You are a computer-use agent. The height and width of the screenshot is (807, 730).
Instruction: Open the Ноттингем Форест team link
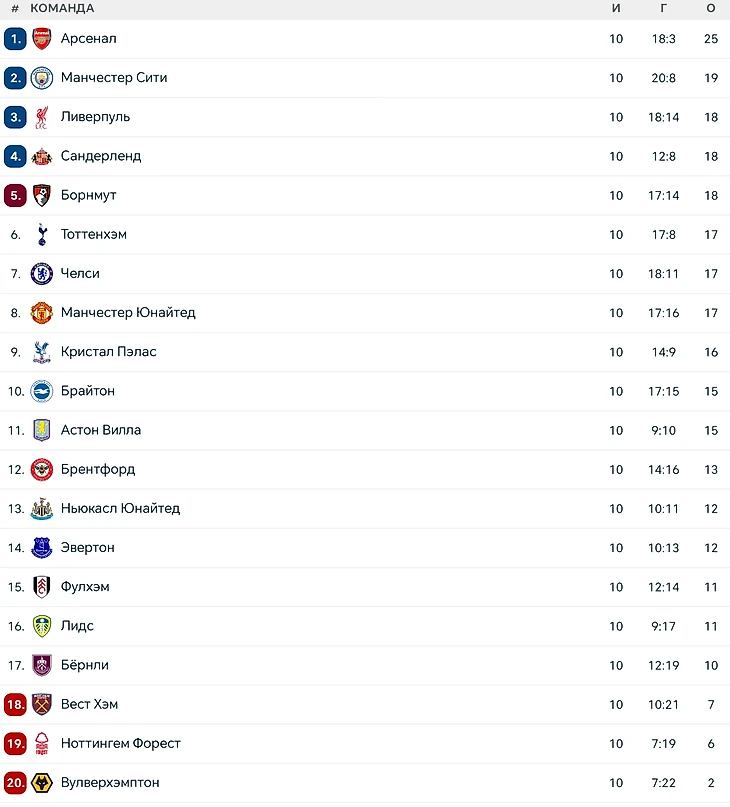pyautogui.click(x=120, y=744)
